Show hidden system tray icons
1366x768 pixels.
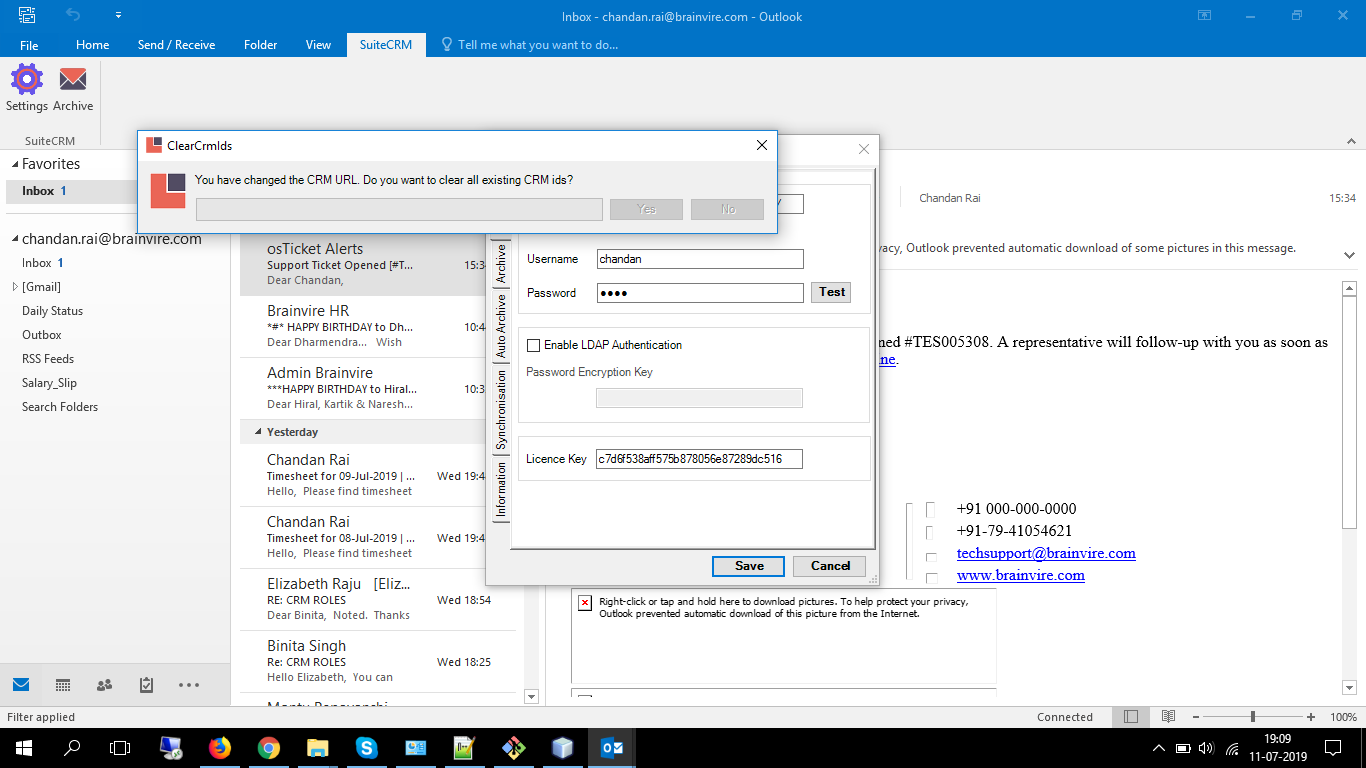click(1159, 748)
